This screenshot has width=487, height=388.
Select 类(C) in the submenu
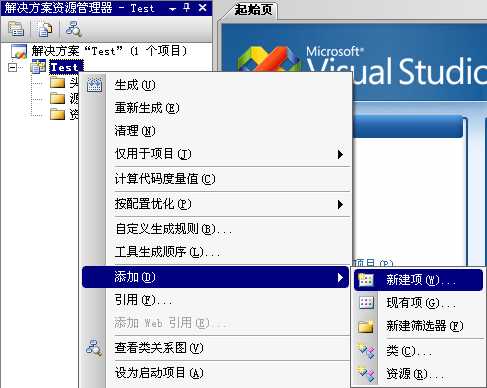tap(418, 351)
